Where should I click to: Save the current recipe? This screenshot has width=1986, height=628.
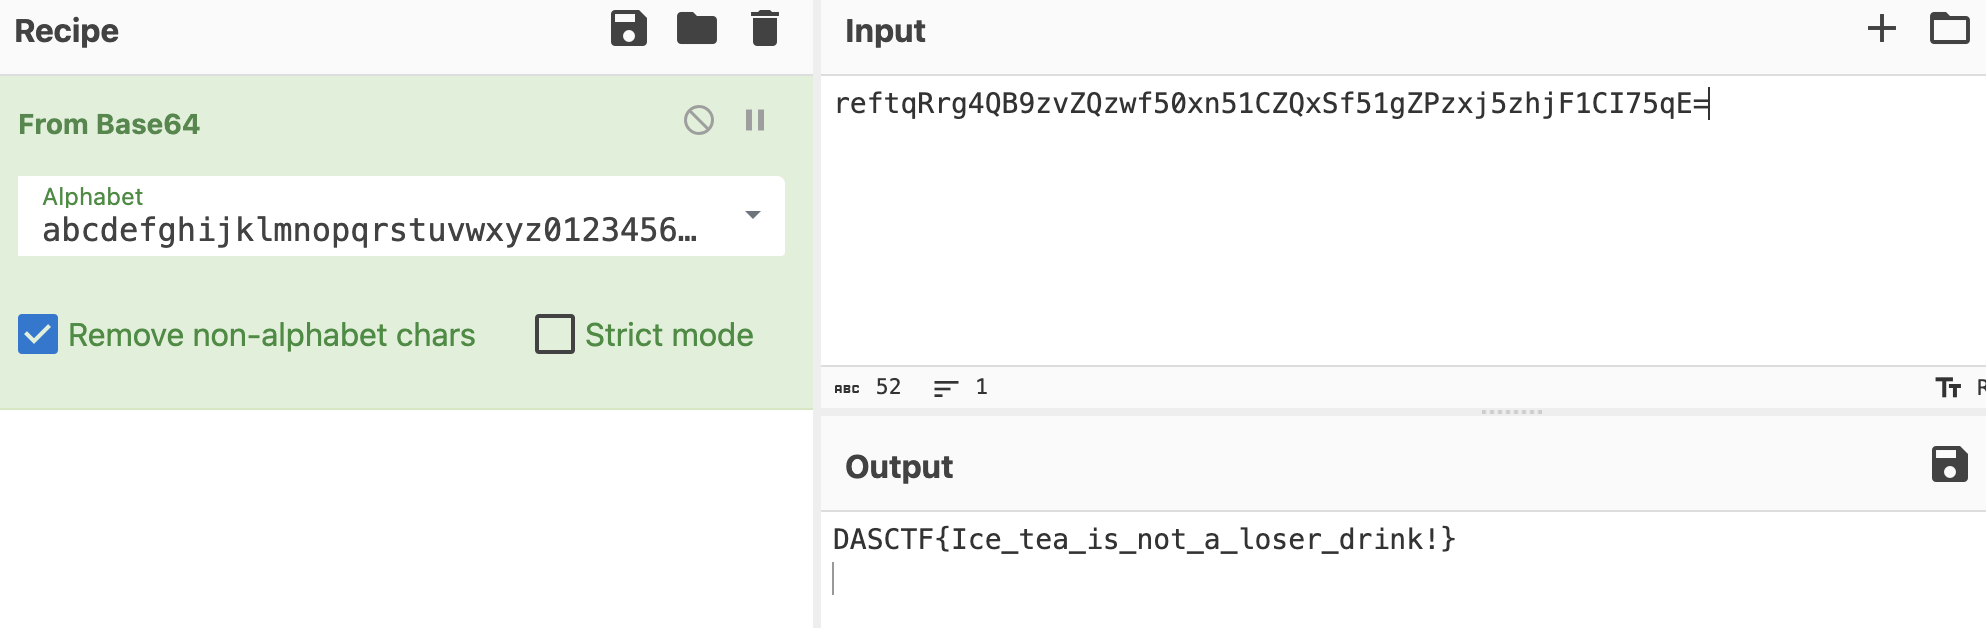pyautogui.click(x=629, y=29)
